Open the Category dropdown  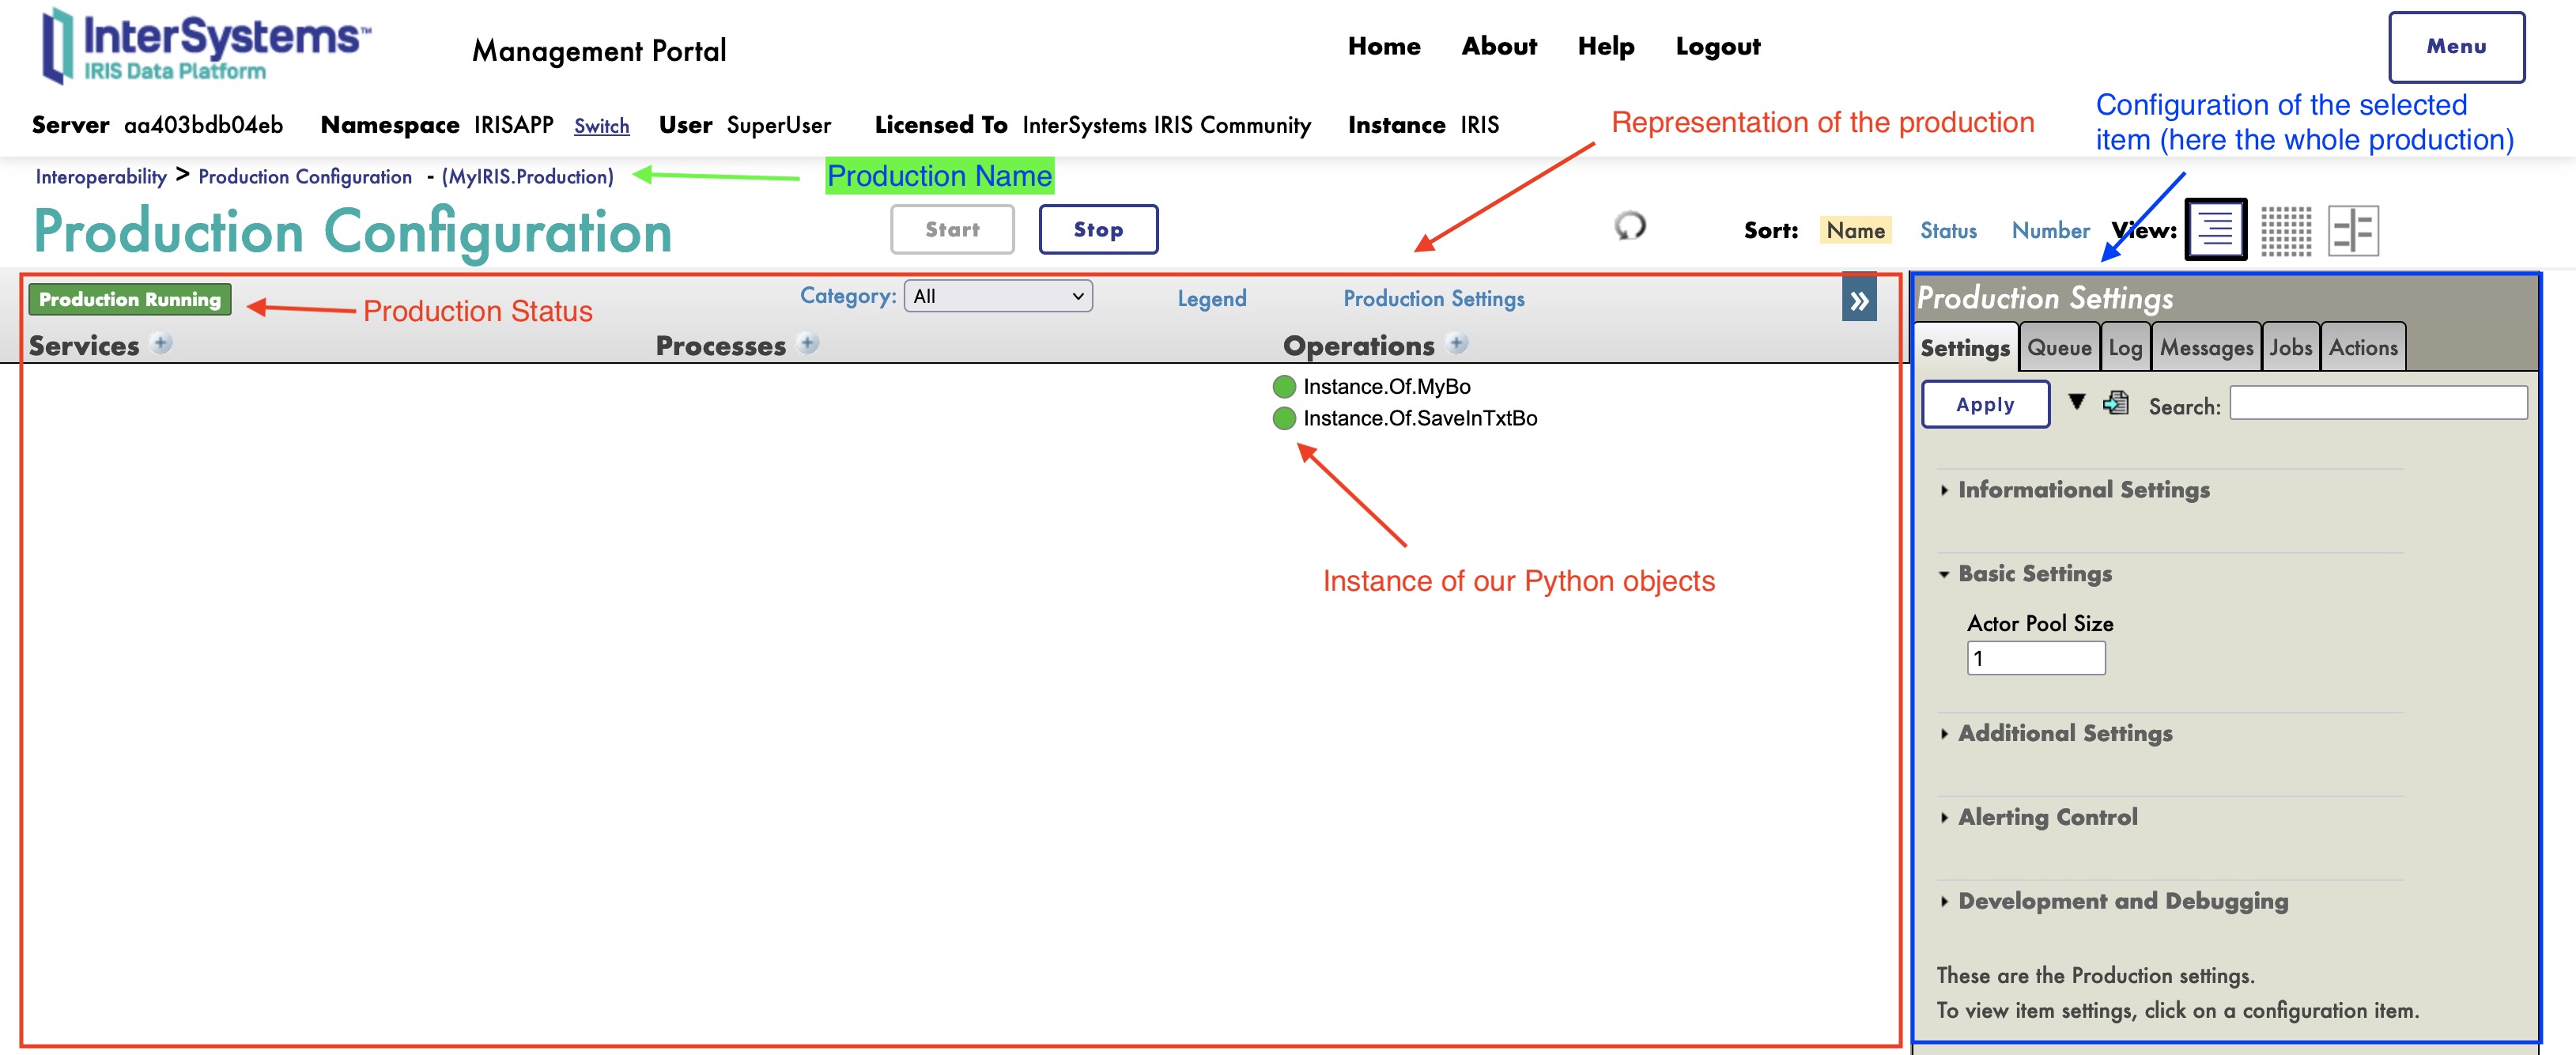coord(997,296)
